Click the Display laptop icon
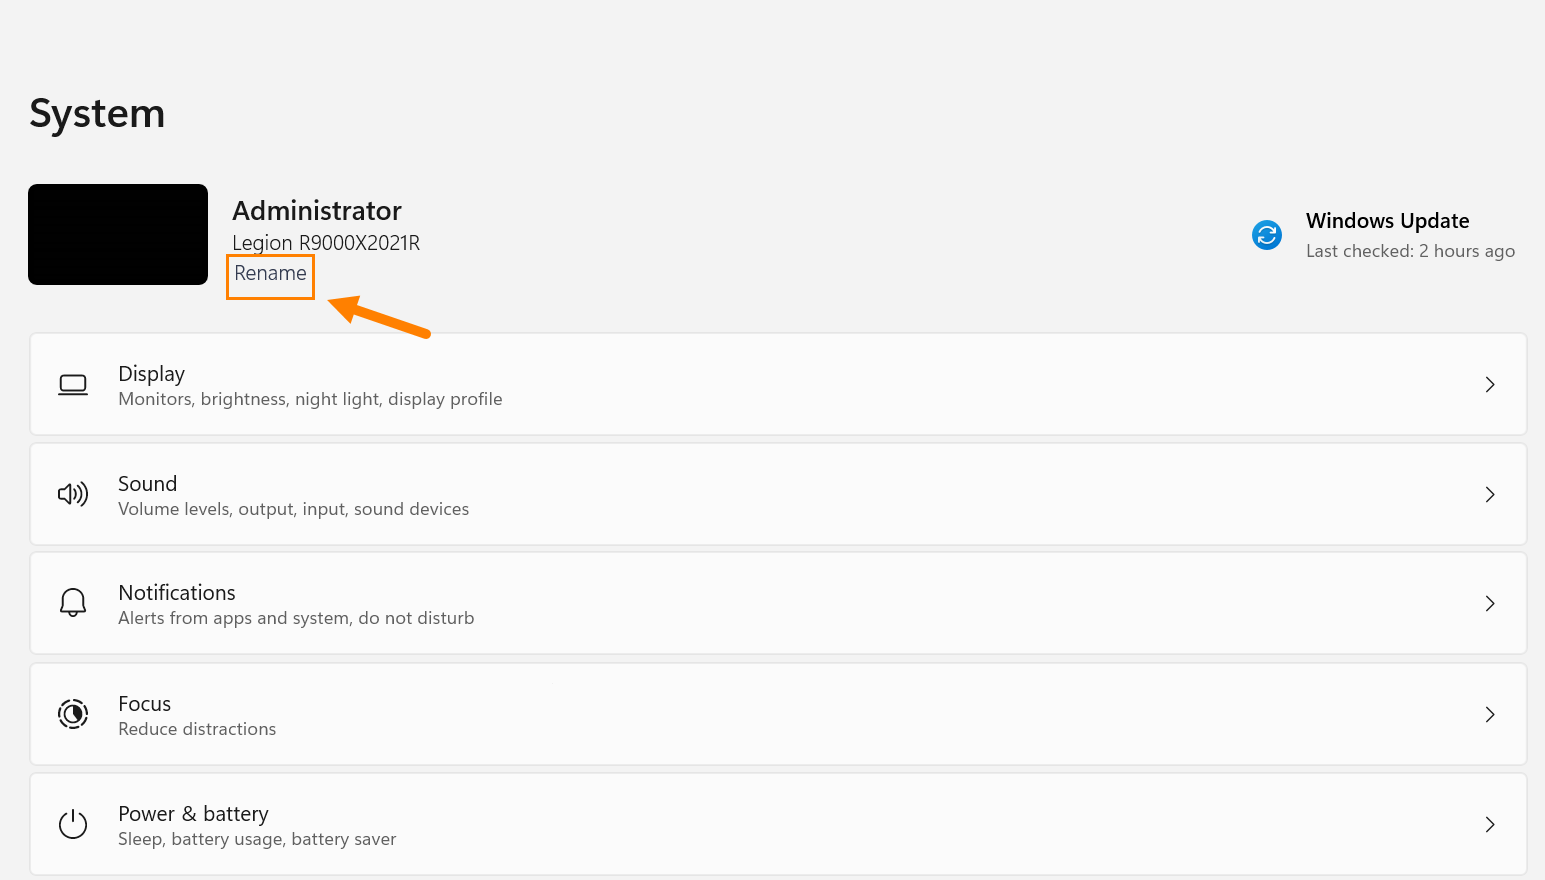The width and height of the screenshot is (1545, 880). pyautogui.click(x=73, y=385)
